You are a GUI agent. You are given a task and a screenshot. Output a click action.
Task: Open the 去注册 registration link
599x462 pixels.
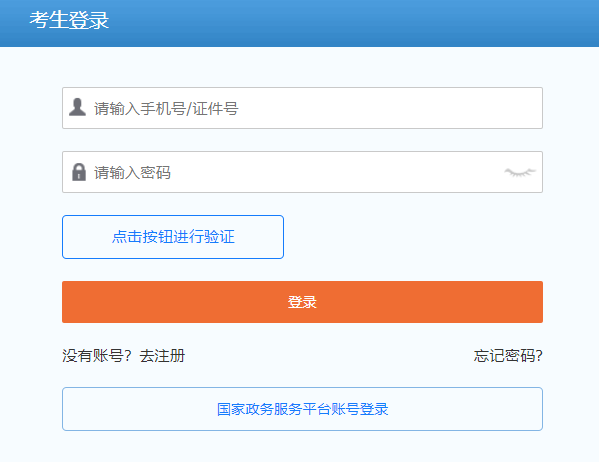click(x=162, y=356)
